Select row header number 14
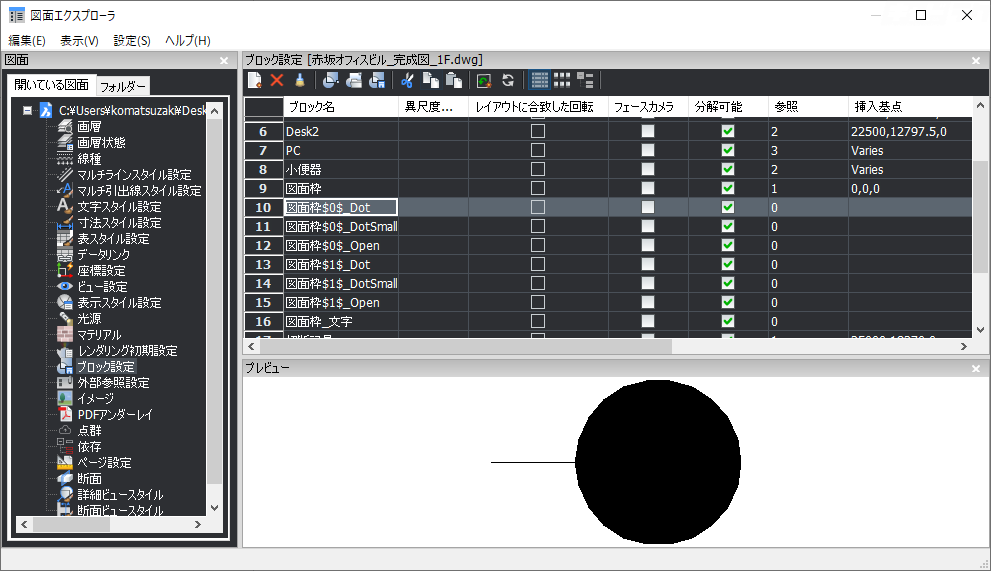Viewport: 991px width, 571px height. coord(264,283)
